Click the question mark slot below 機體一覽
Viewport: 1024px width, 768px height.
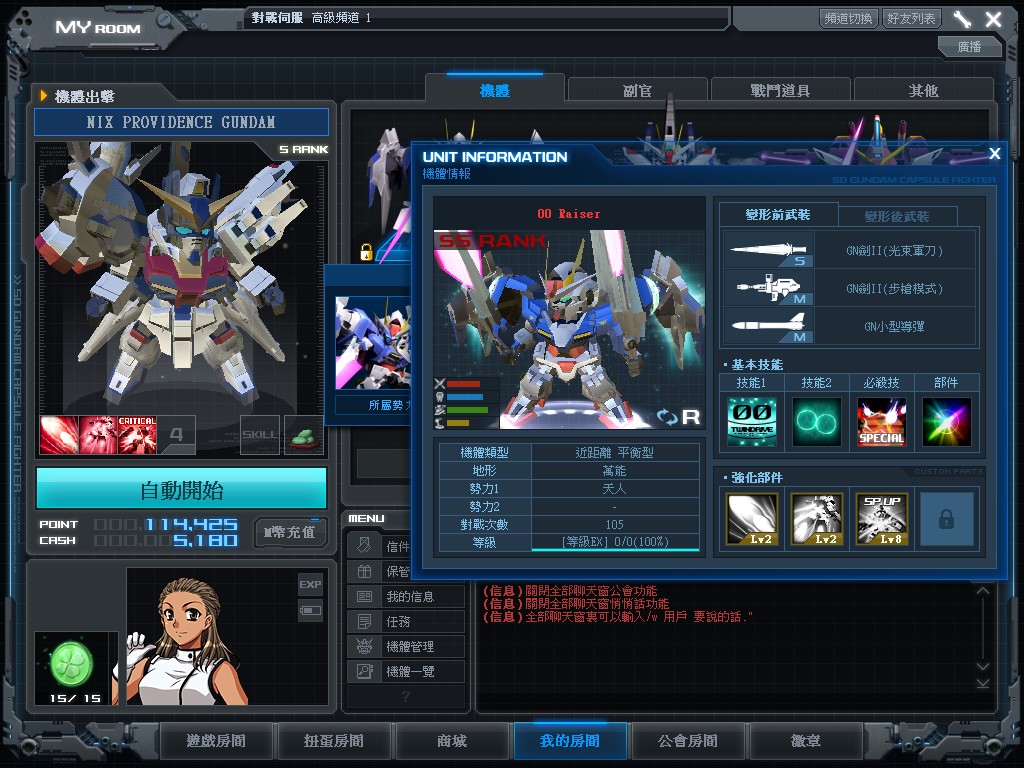(406, 696)
